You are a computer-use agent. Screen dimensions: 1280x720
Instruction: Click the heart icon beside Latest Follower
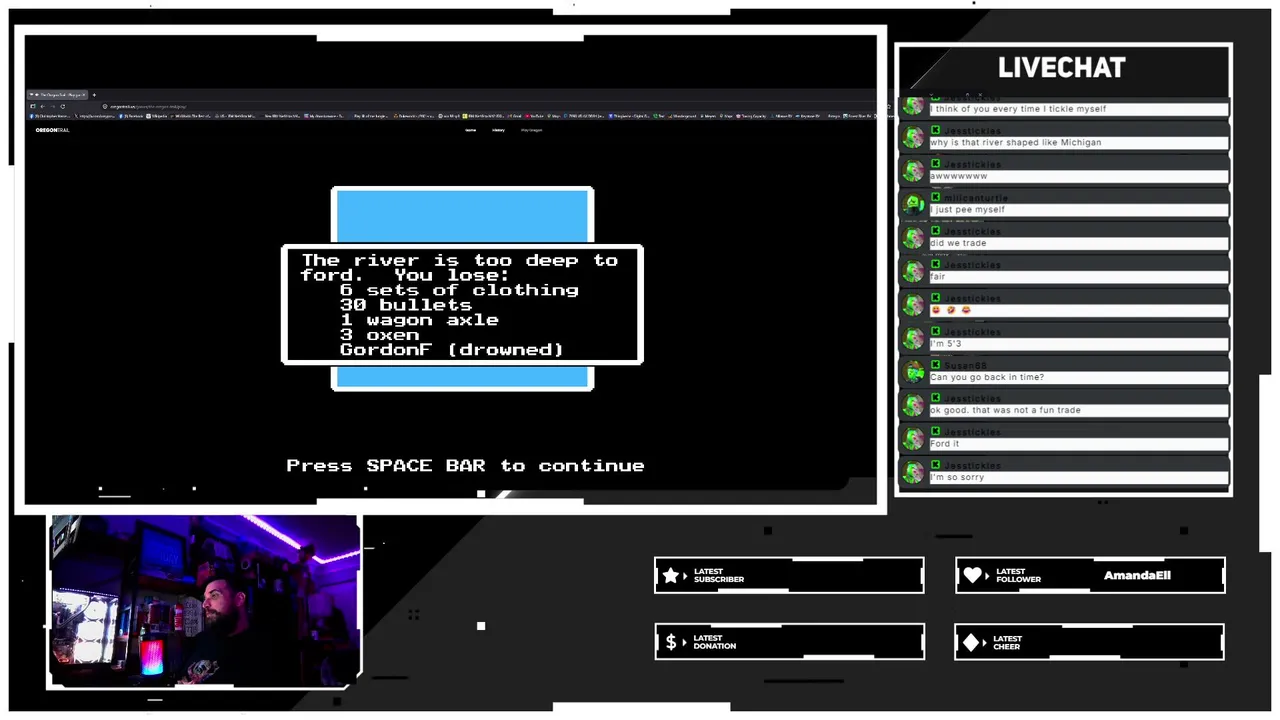click(x=973, y=575)
